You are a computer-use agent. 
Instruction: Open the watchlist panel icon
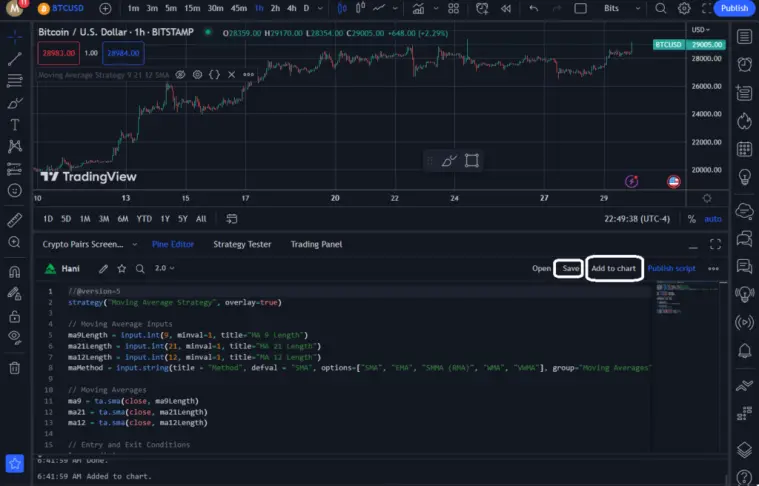[744, 37]
